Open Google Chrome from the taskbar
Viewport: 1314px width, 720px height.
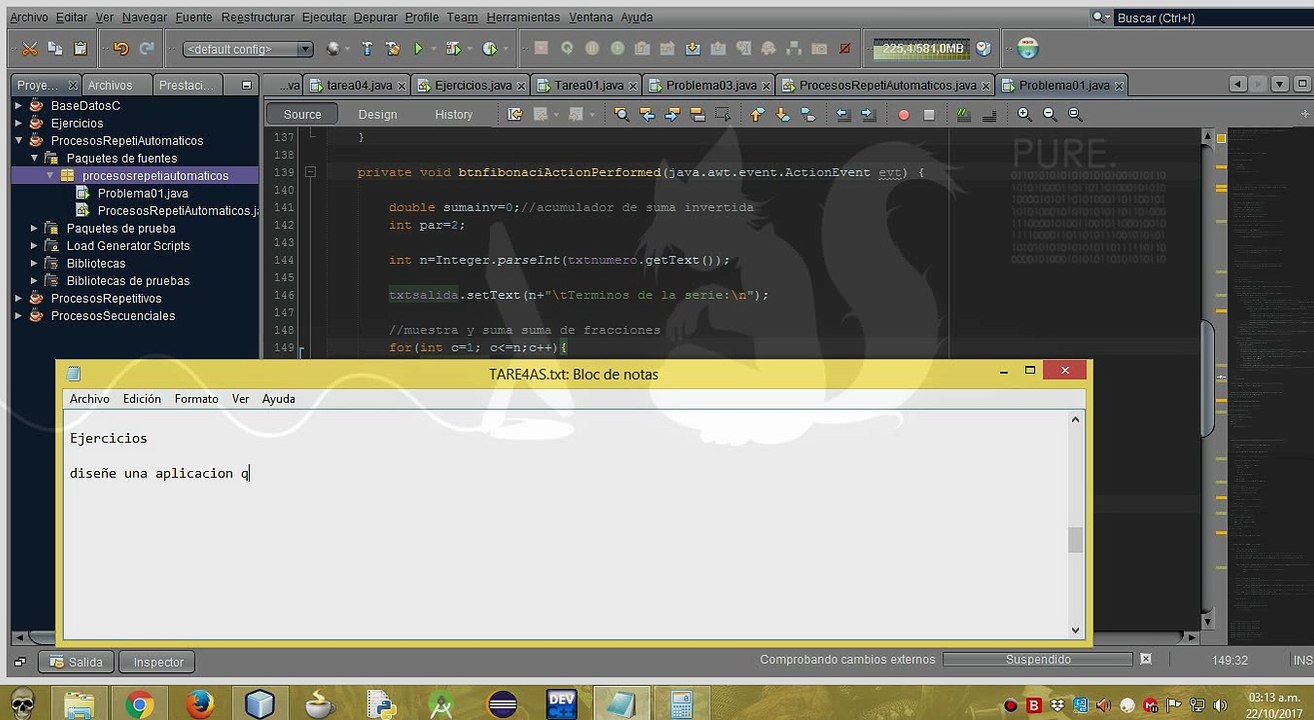[x=140, y=704]
